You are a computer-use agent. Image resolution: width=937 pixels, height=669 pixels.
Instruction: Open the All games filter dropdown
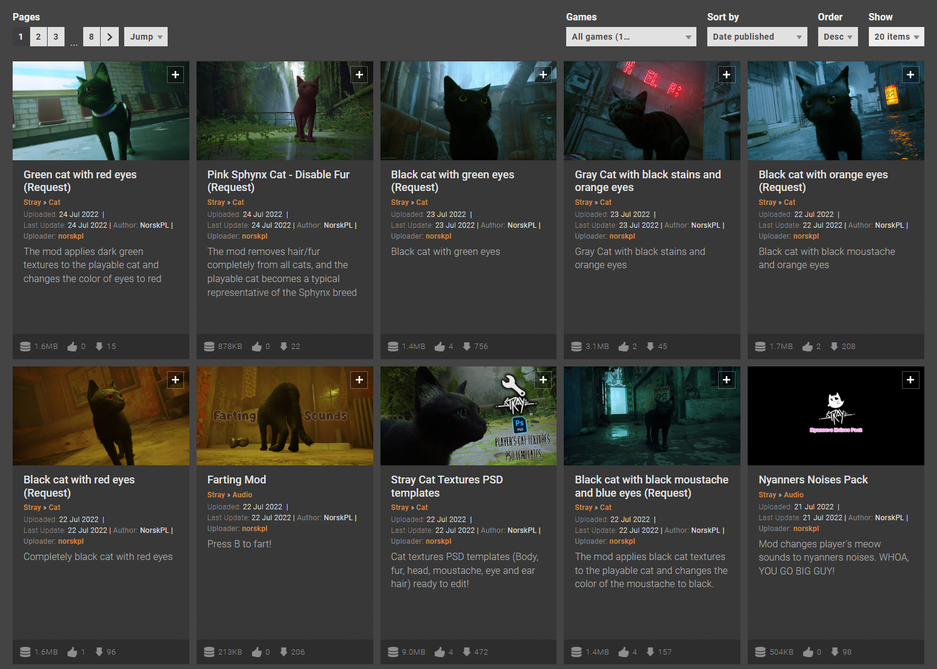pyautogui.click(x=631, y=37)
